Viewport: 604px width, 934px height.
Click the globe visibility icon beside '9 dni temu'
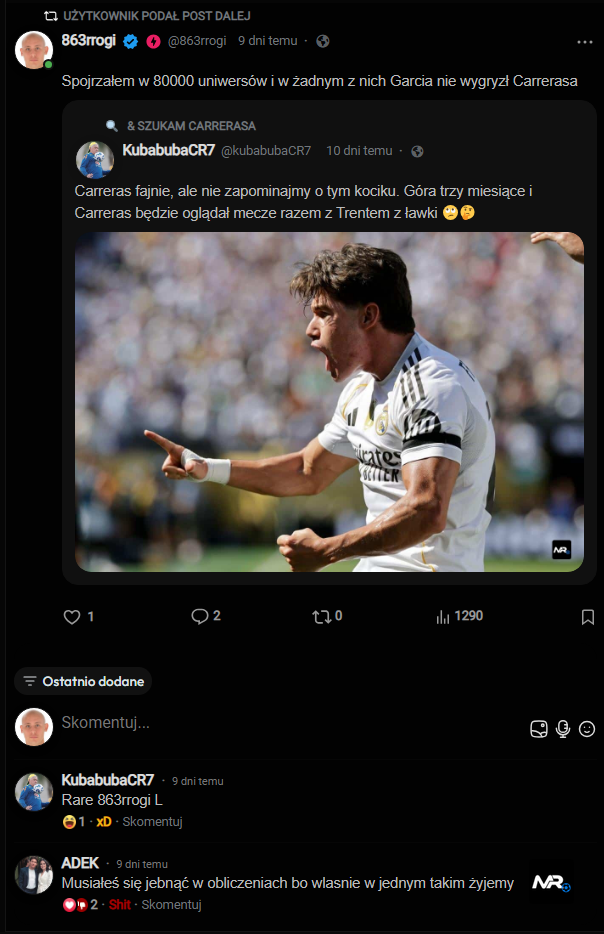pyautogui.click(x=322, y=41)
